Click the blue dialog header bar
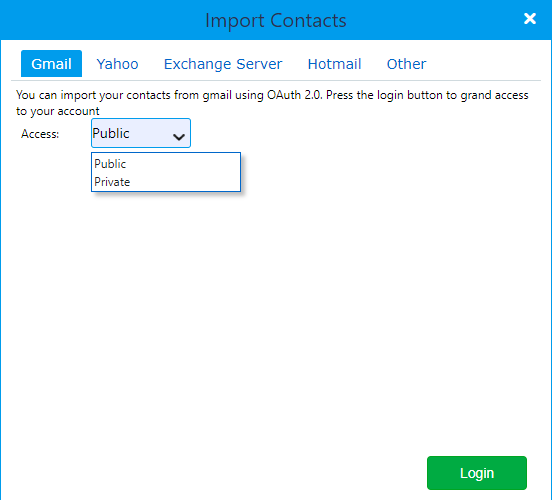This screenshot has width=552, height=500. [x=276, y=20]
